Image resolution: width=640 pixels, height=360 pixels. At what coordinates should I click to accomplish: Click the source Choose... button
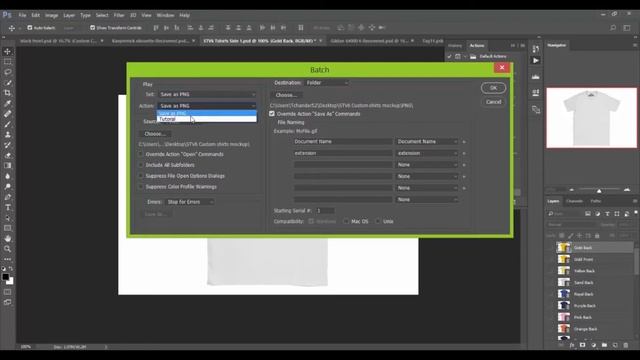click(x=155, y=134)
